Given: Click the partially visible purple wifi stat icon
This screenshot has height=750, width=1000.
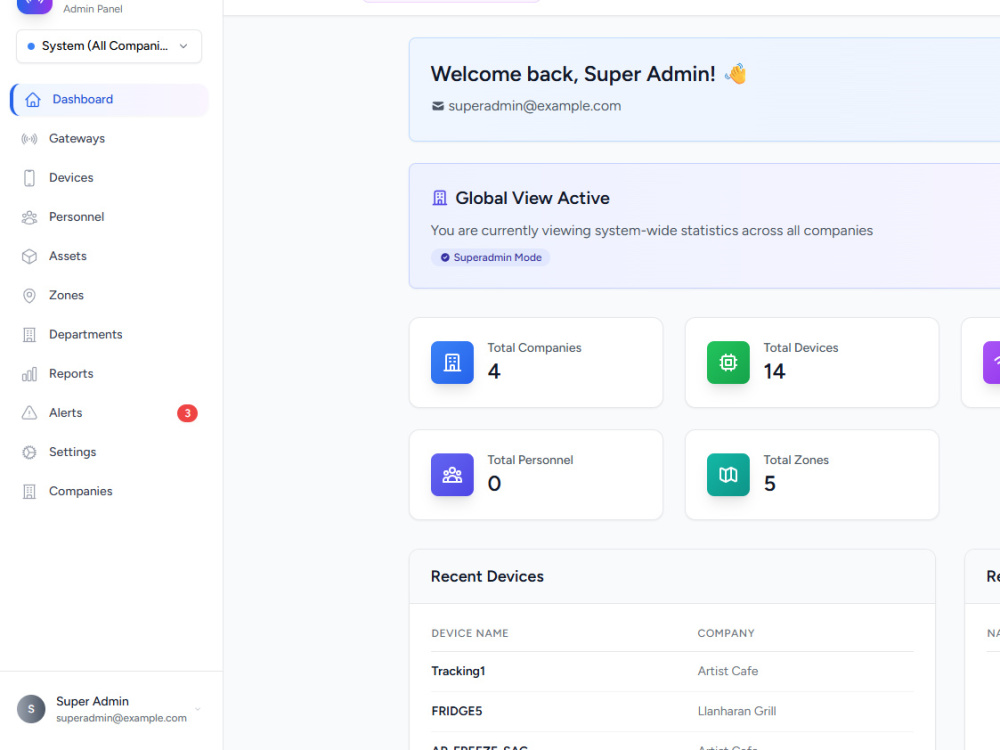Looking at the screenshot, I should (x=992, y=362).
